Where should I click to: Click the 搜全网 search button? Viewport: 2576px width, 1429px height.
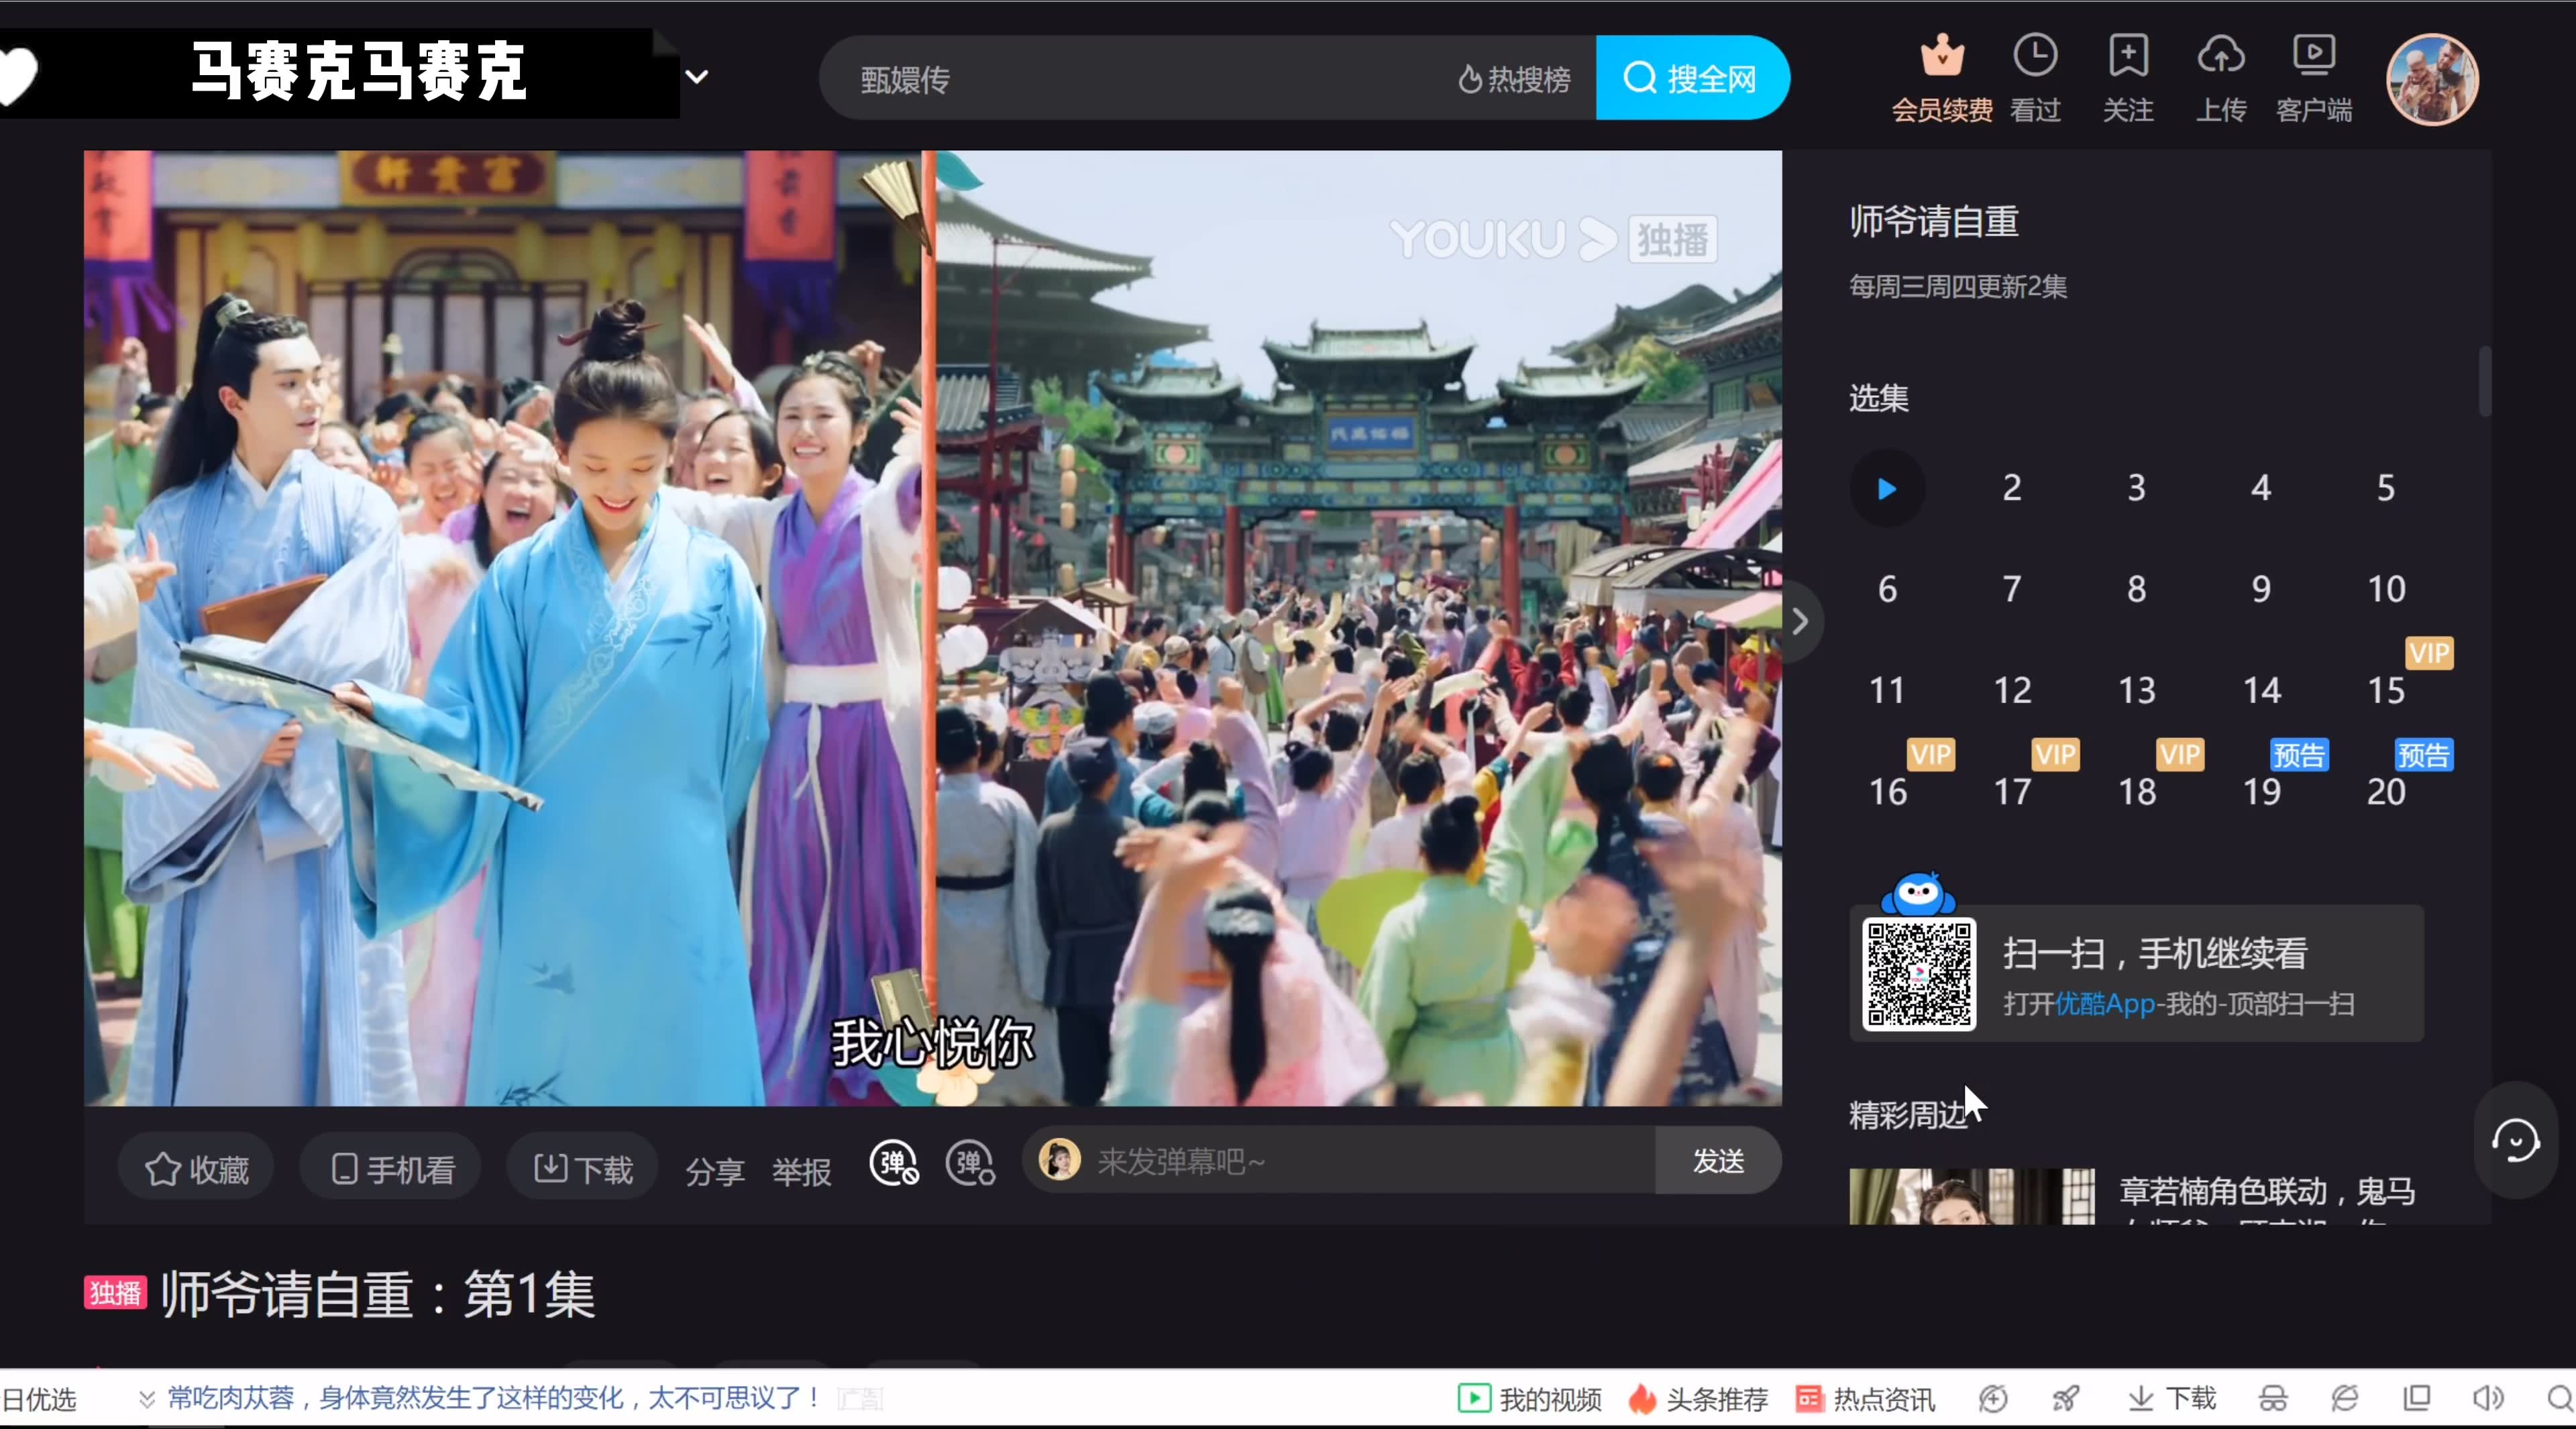(1692, 78)
